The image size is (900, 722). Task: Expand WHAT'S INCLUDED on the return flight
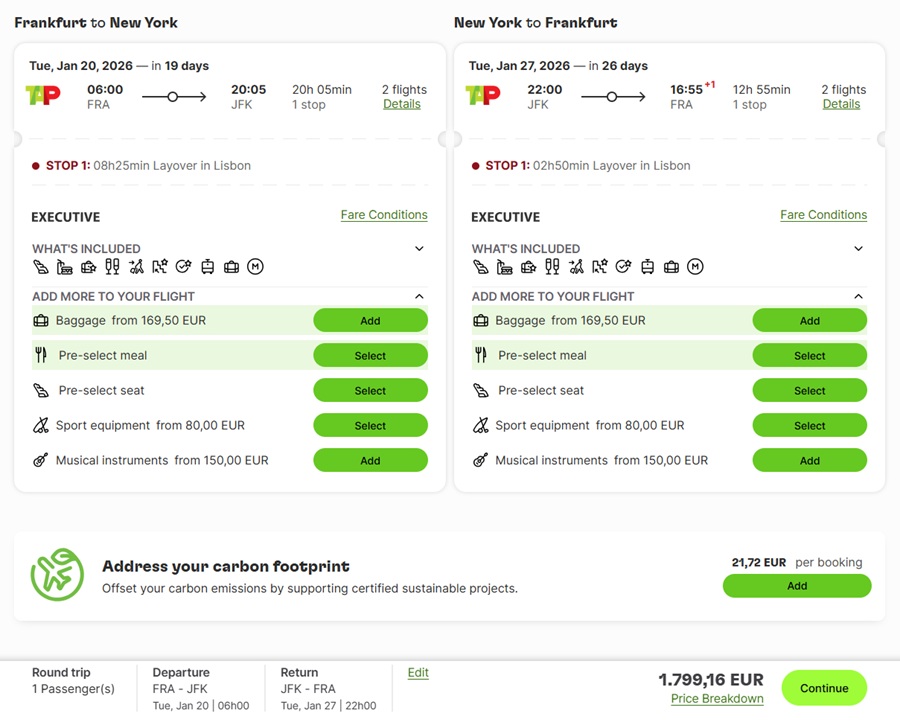[858, 248]
